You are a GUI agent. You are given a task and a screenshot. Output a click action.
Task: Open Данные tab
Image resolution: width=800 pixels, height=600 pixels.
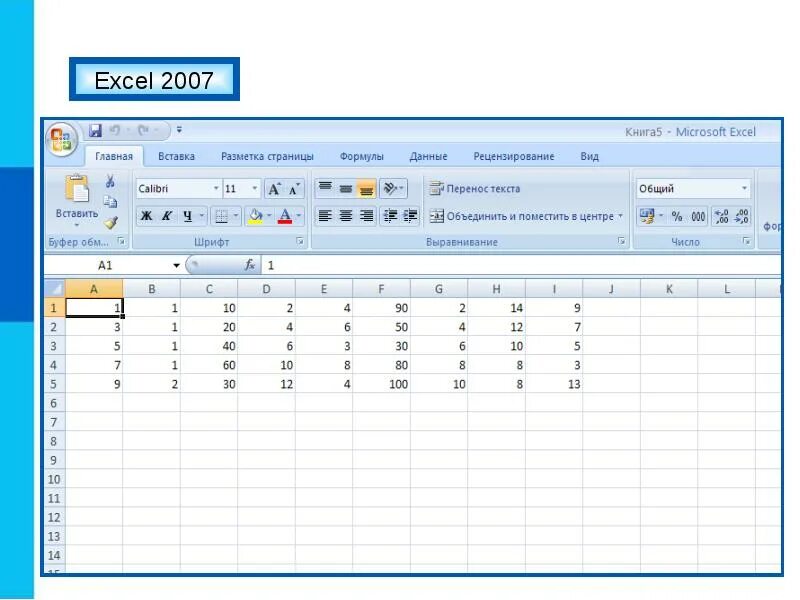coord(428,156)
